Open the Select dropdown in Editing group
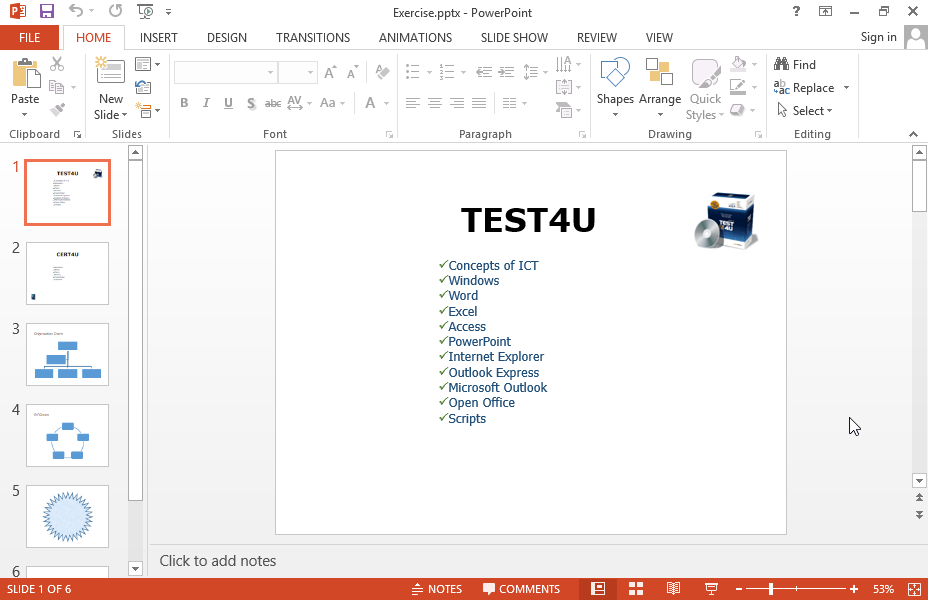The width and height of the screenshot is (928, 600). 805,111
